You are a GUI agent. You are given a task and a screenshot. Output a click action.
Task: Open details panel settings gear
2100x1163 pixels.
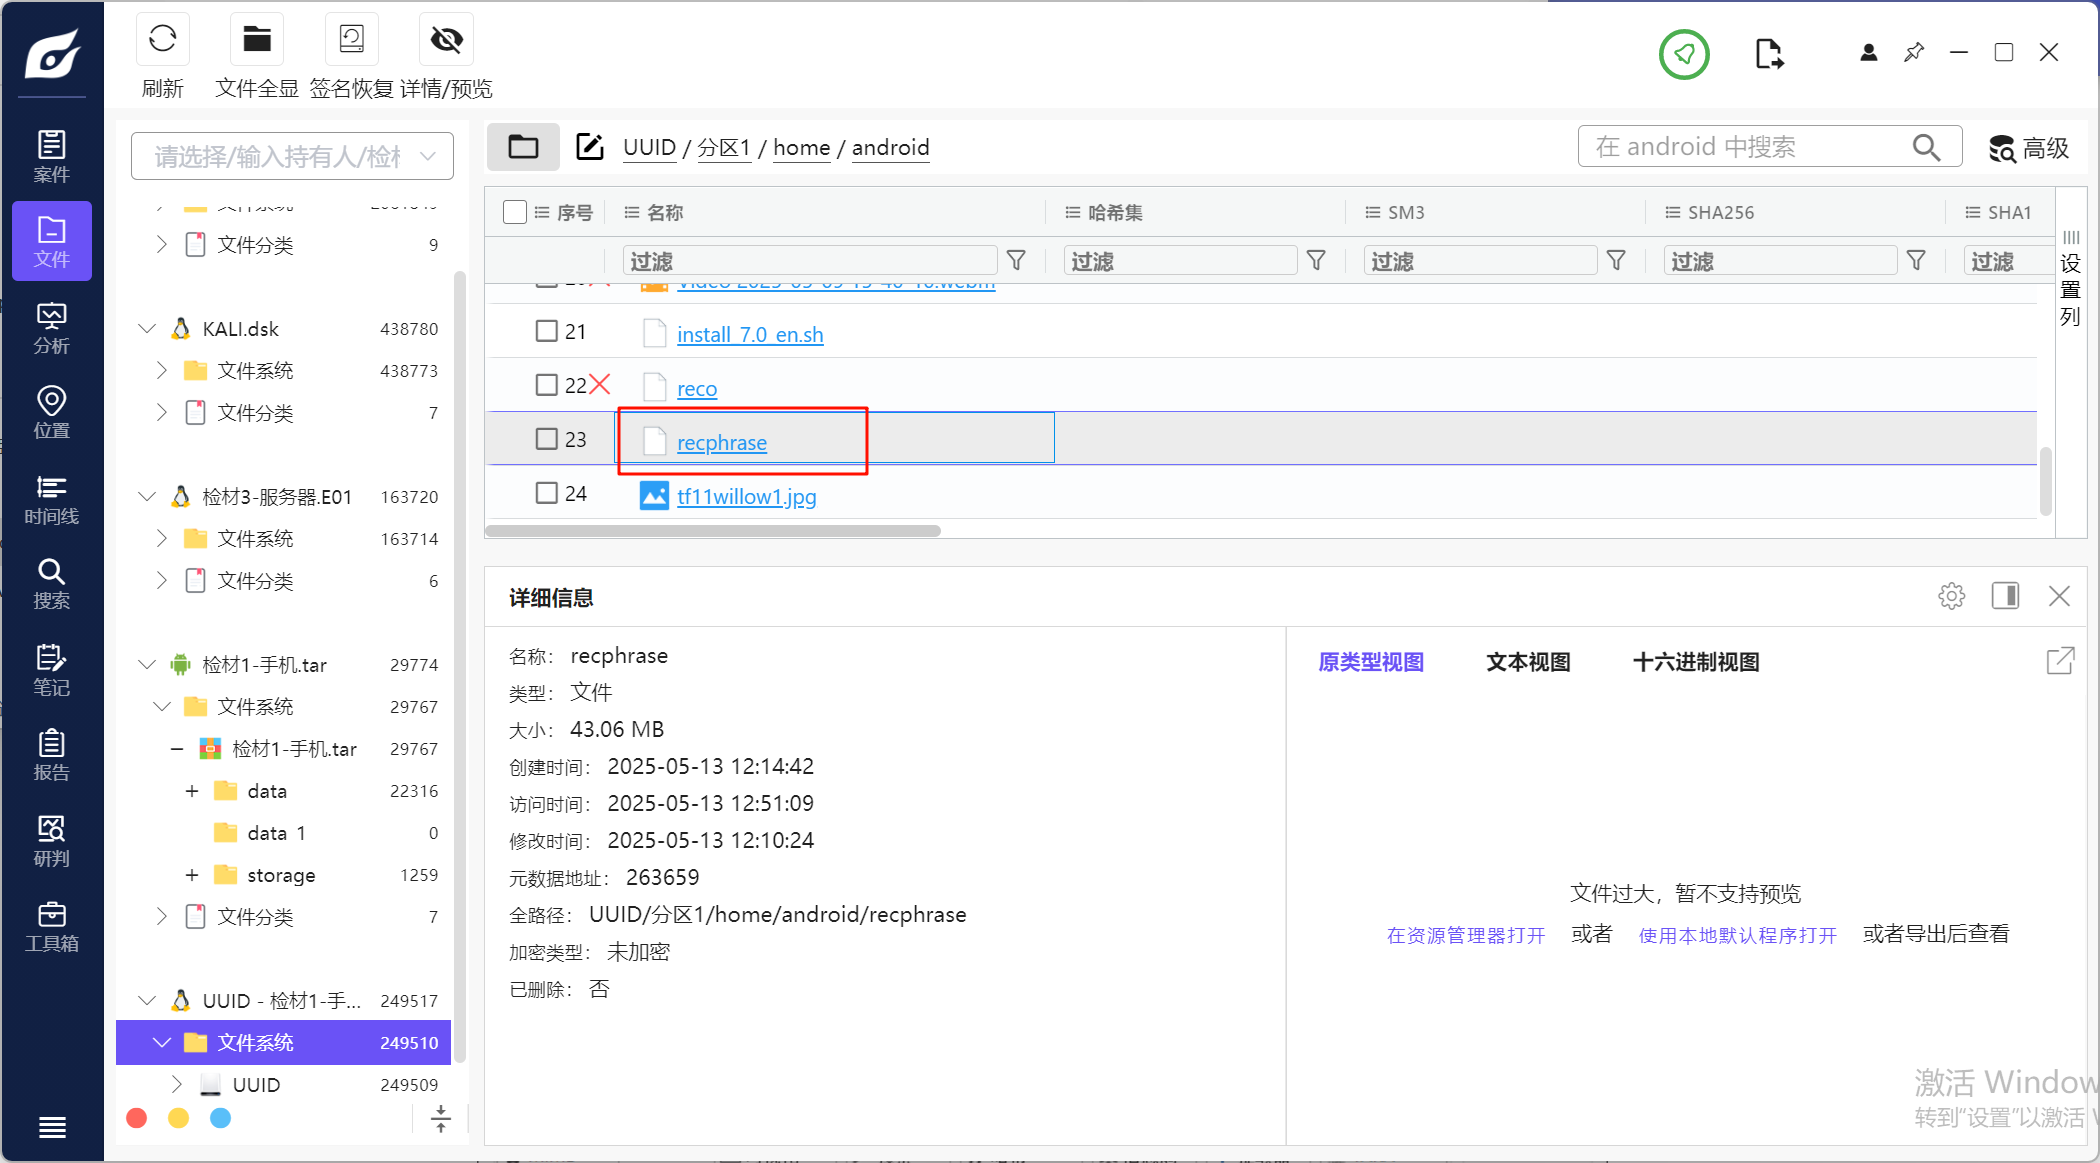[1951, 597]
